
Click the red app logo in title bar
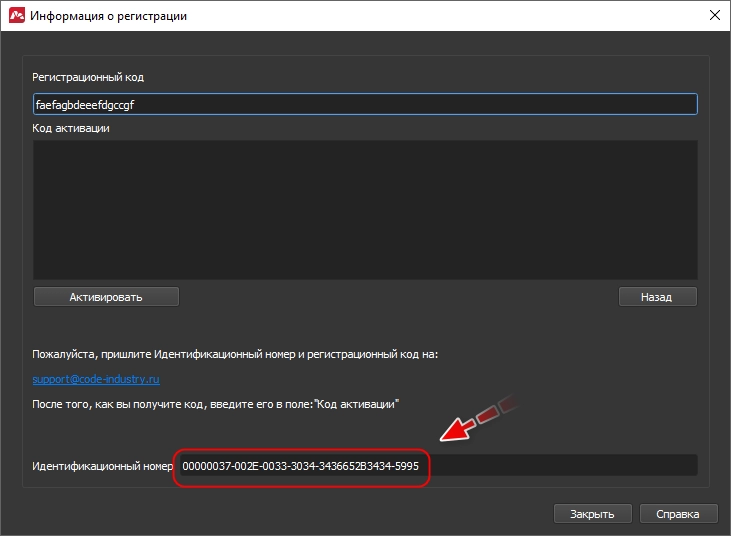click(17, 15)
